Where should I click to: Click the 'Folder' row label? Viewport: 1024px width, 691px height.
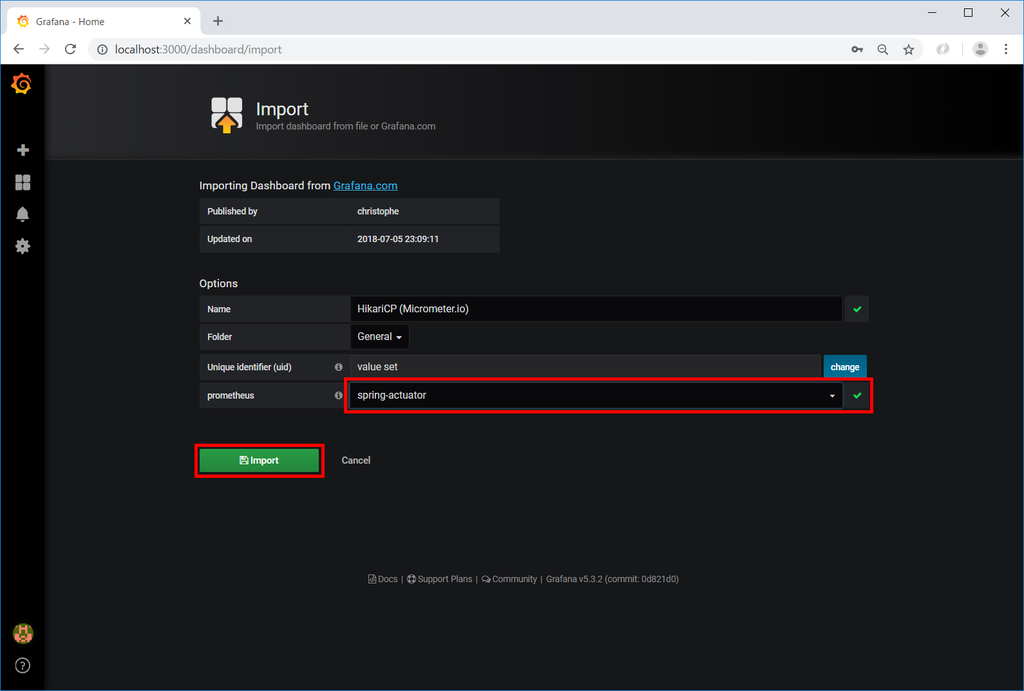(x=219, y=336)
